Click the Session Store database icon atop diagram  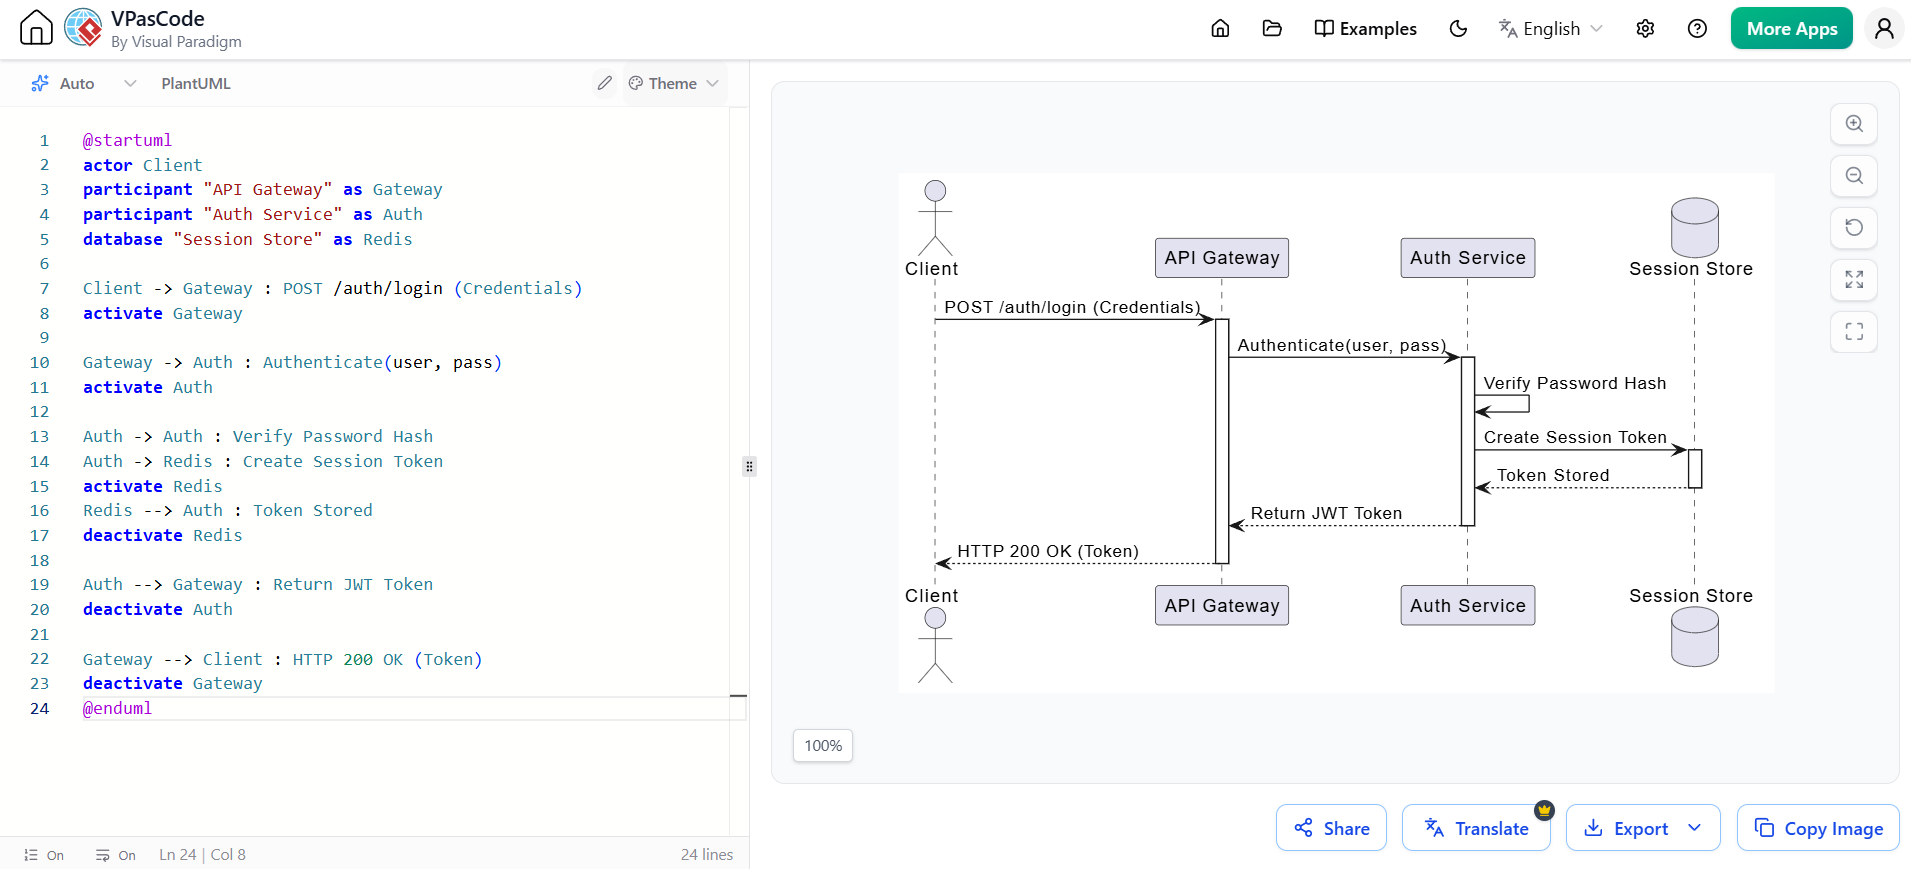click(x=1694, y=227)
